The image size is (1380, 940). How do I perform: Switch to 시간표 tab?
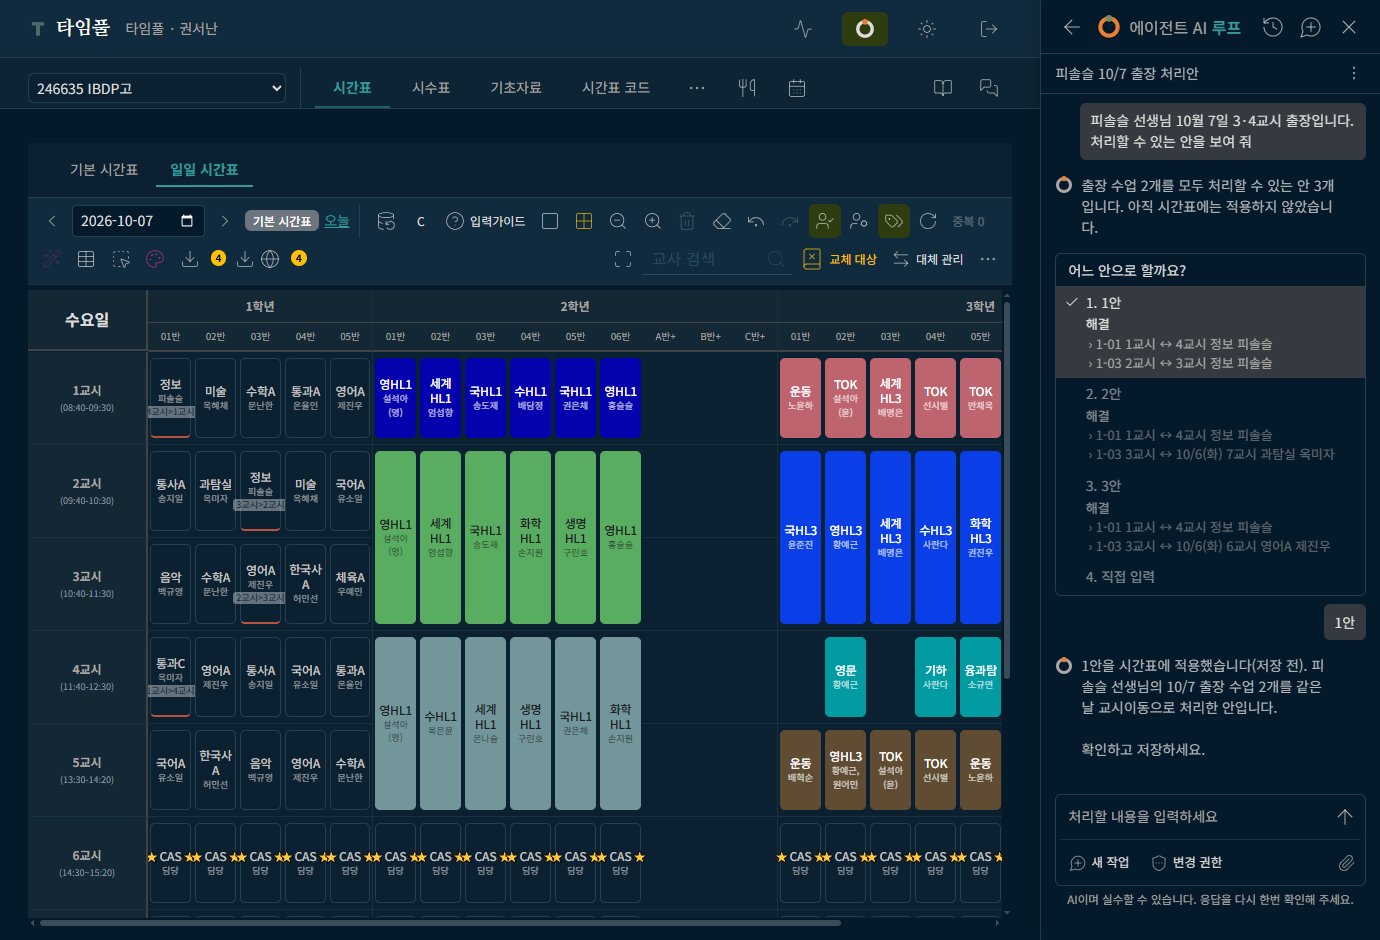coord(352,88)
